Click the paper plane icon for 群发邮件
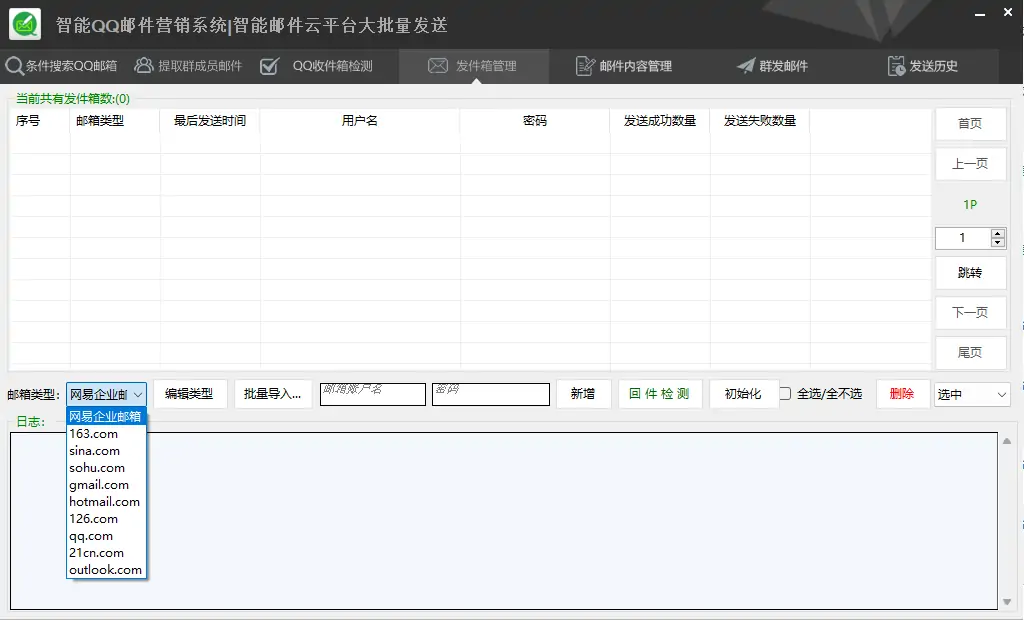1024x620 pixels. (x=746, y=65)
